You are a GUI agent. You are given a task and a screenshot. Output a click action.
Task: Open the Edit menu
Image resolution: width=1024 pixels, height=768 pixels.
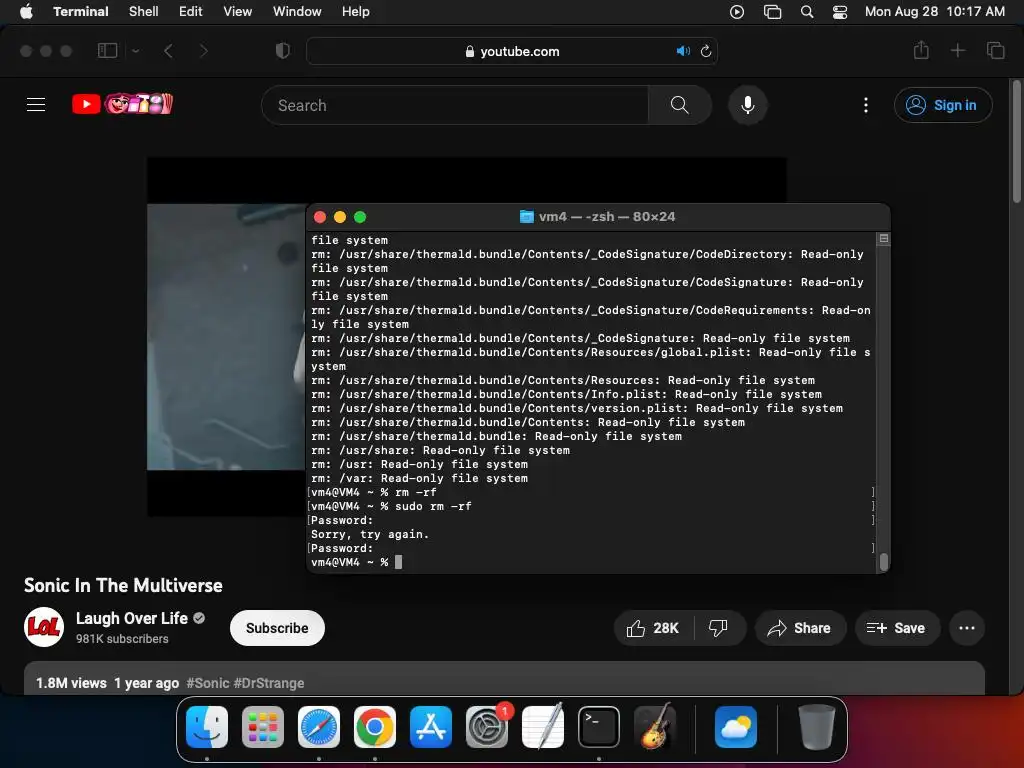tap(190, 12)
